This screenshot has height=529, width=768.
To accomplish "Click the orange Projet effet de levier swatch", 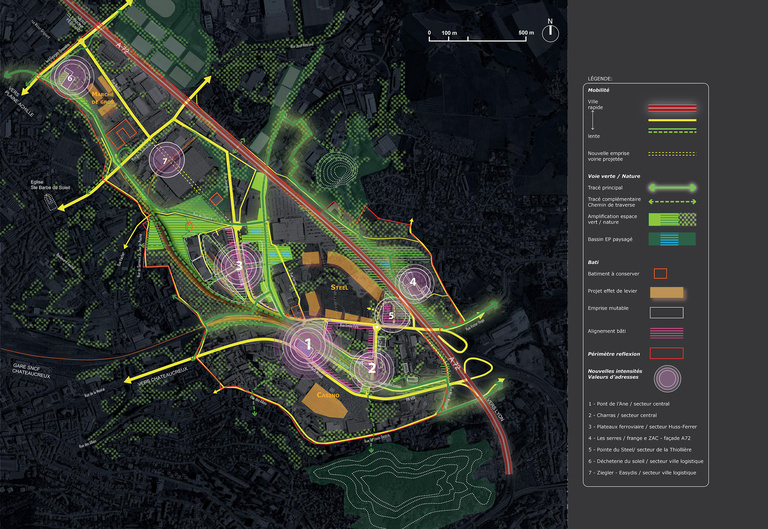I will click(667, 292).
